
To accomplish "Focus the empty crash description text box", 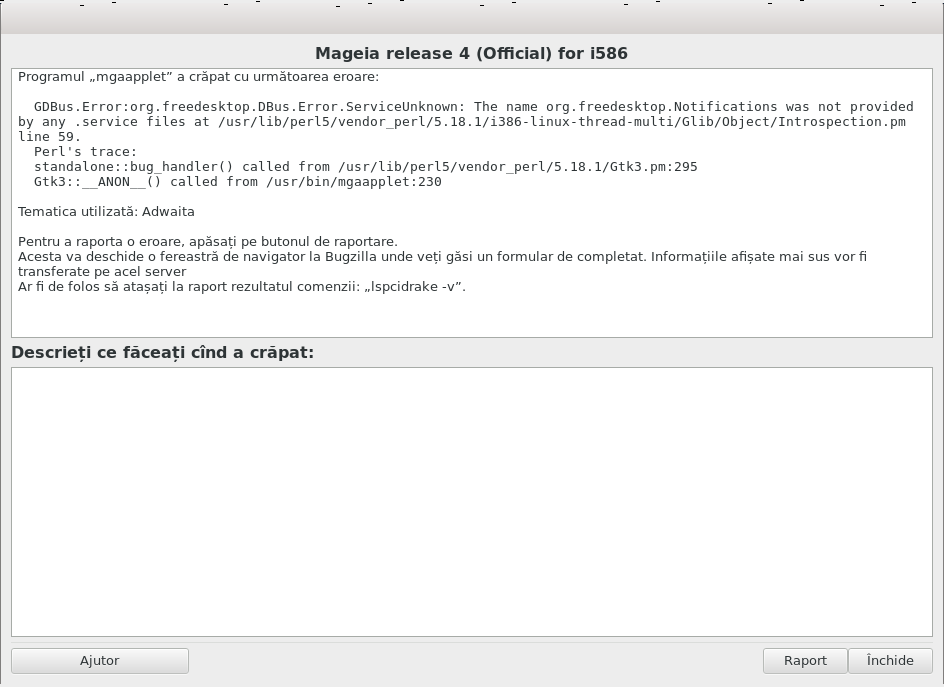I will 472,502.
